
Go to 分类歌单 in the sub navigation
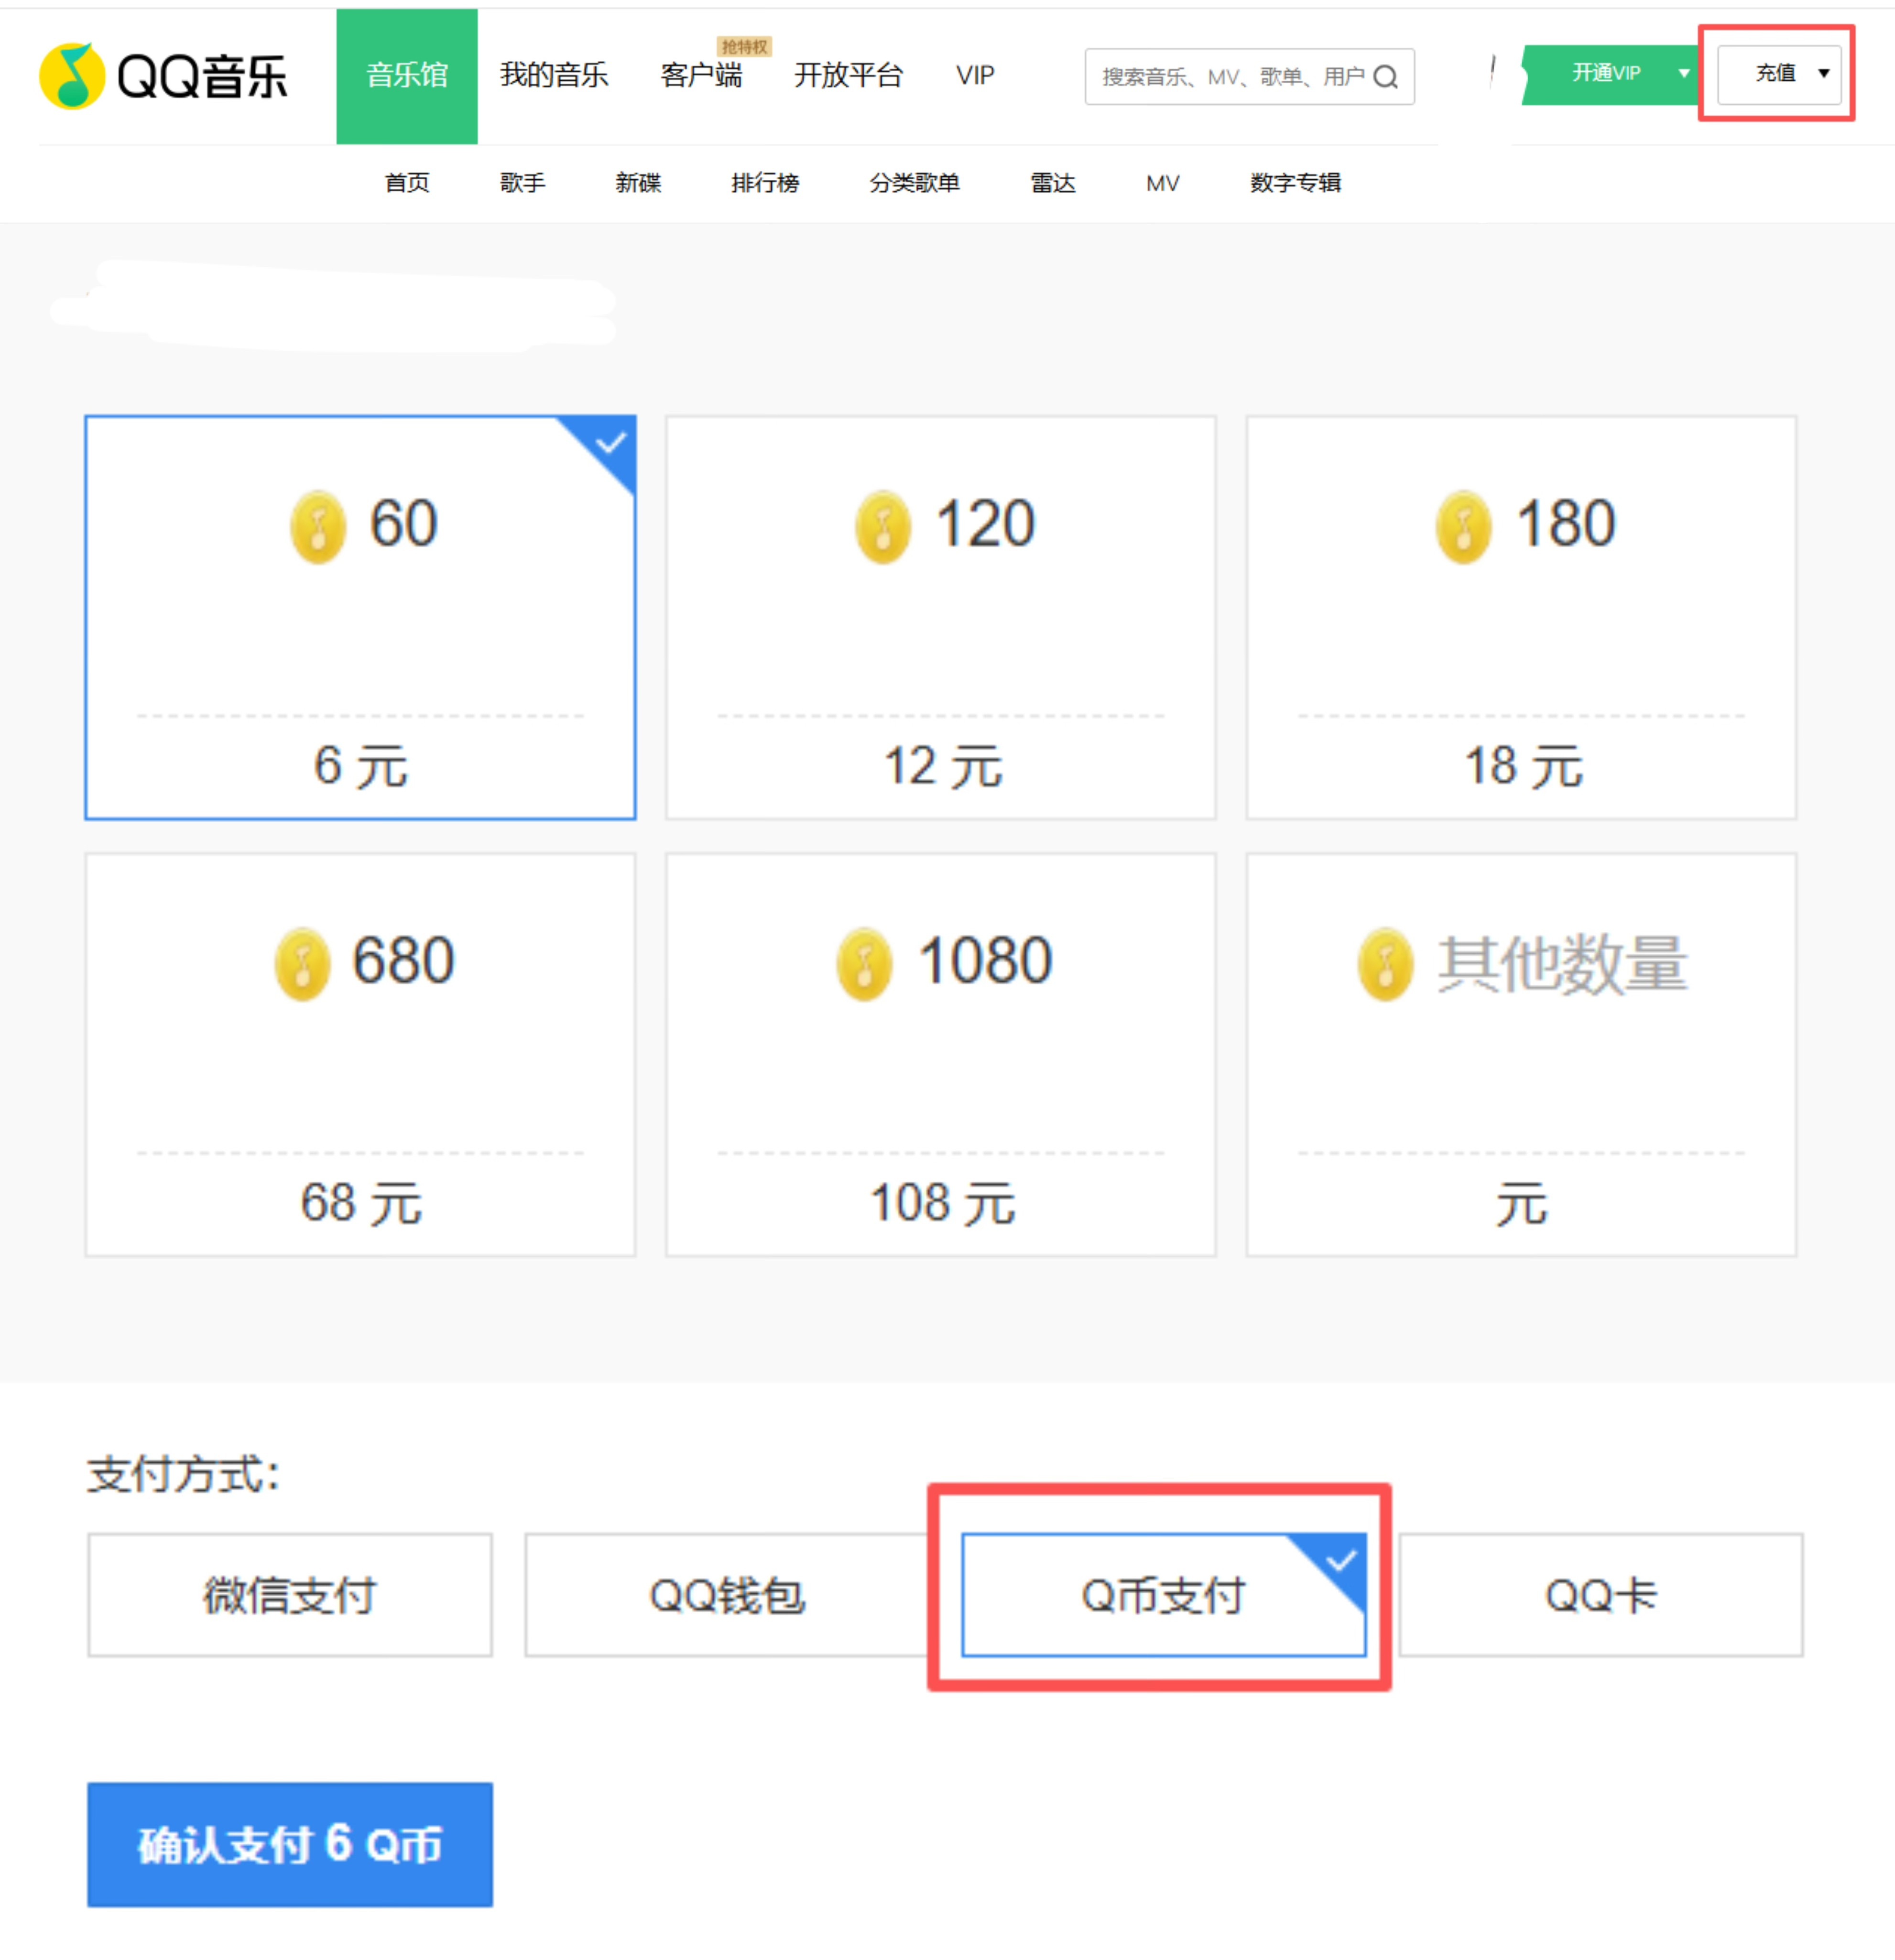click(x=914, y=183)
